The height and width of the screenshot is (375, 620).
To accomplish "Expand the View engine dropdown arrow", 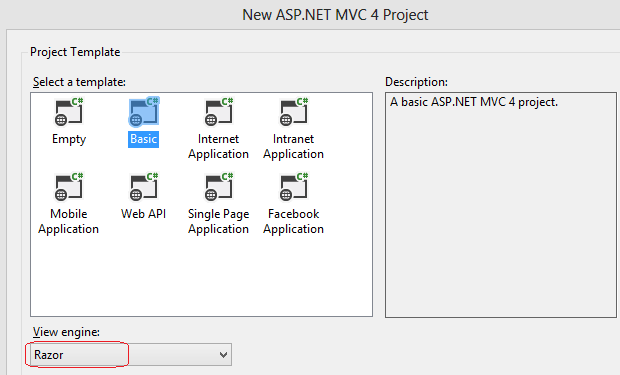I will (x=223, y=355).
